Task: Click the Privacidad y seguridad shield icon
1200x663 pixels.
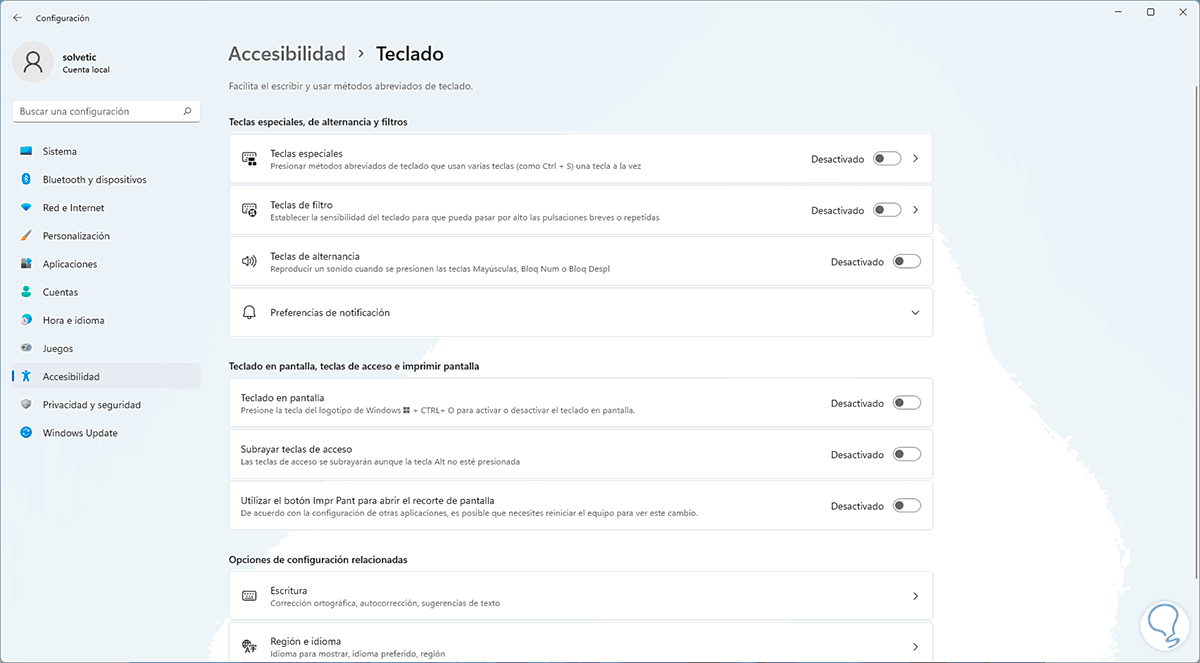Action: [26, 405]
